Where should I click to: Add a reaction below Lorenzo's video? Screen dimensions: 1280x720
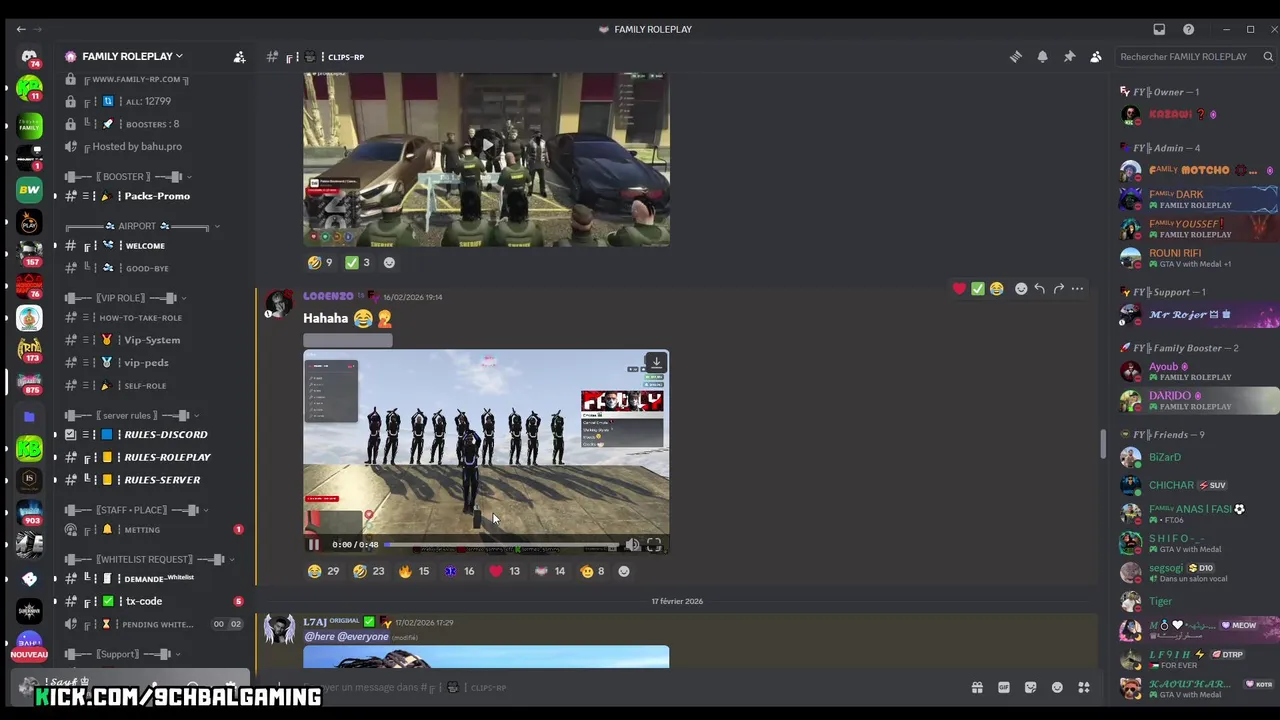coord(624,571)
